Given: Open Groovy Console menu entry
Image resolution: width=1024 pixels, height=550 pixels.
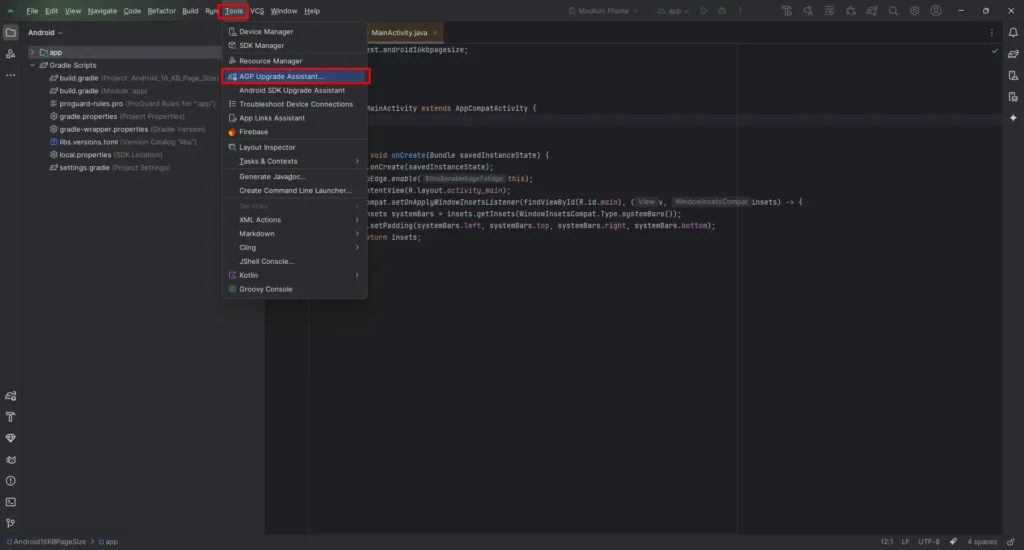Looking at the screenshot, I should tap(295, 289).
